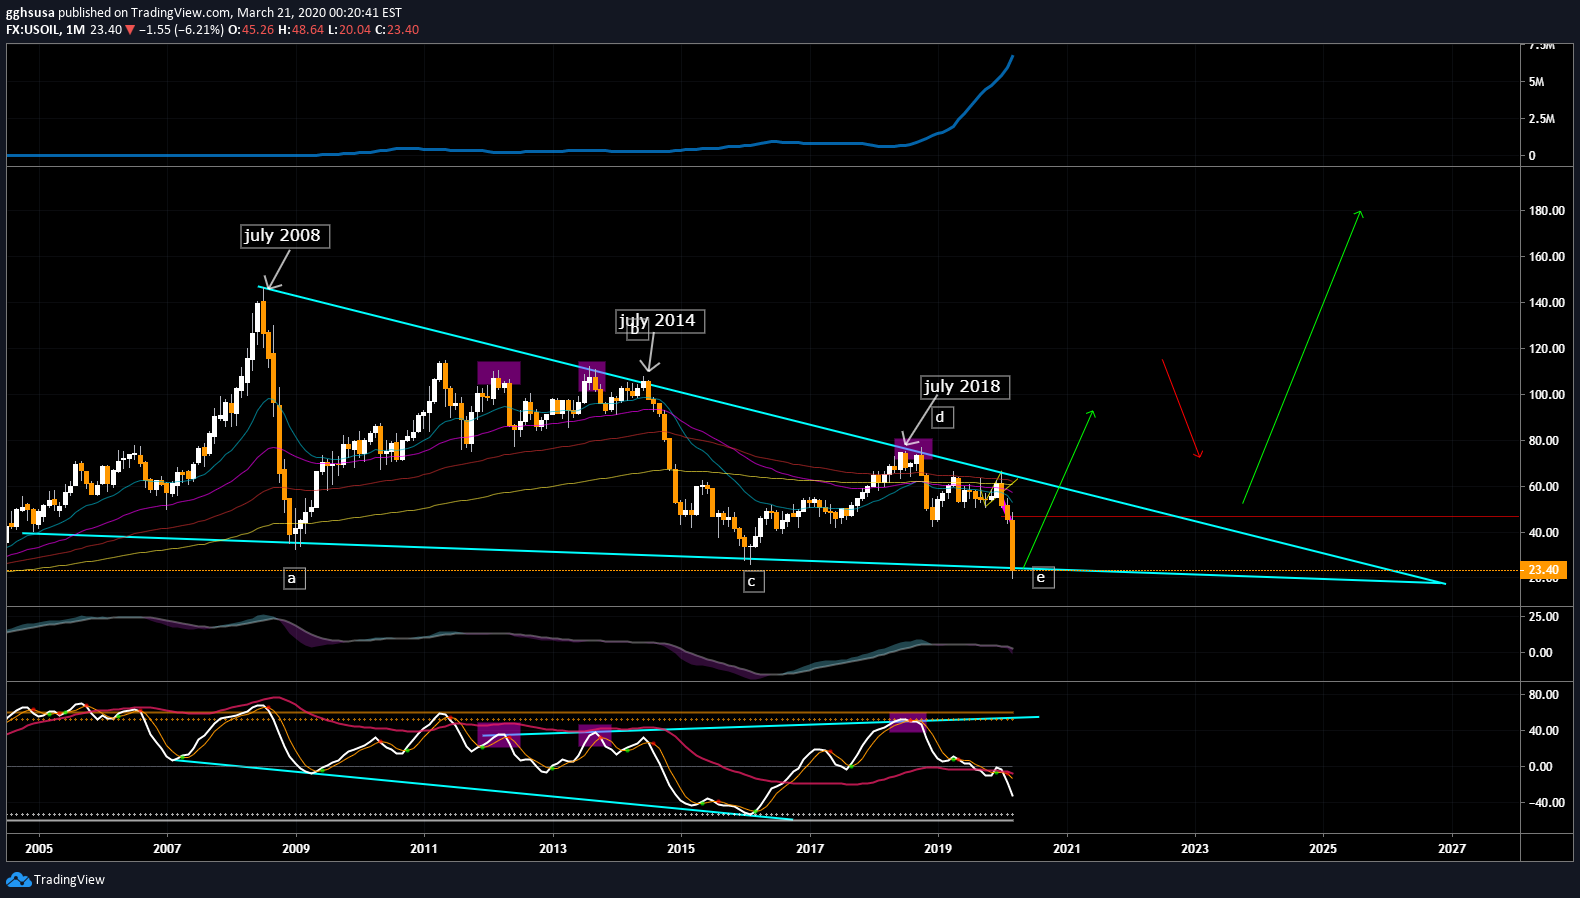Image resolution: width=1580 pixels, height=898 pixels.
Task: Open the gghsusa author name
Action: 30,13
